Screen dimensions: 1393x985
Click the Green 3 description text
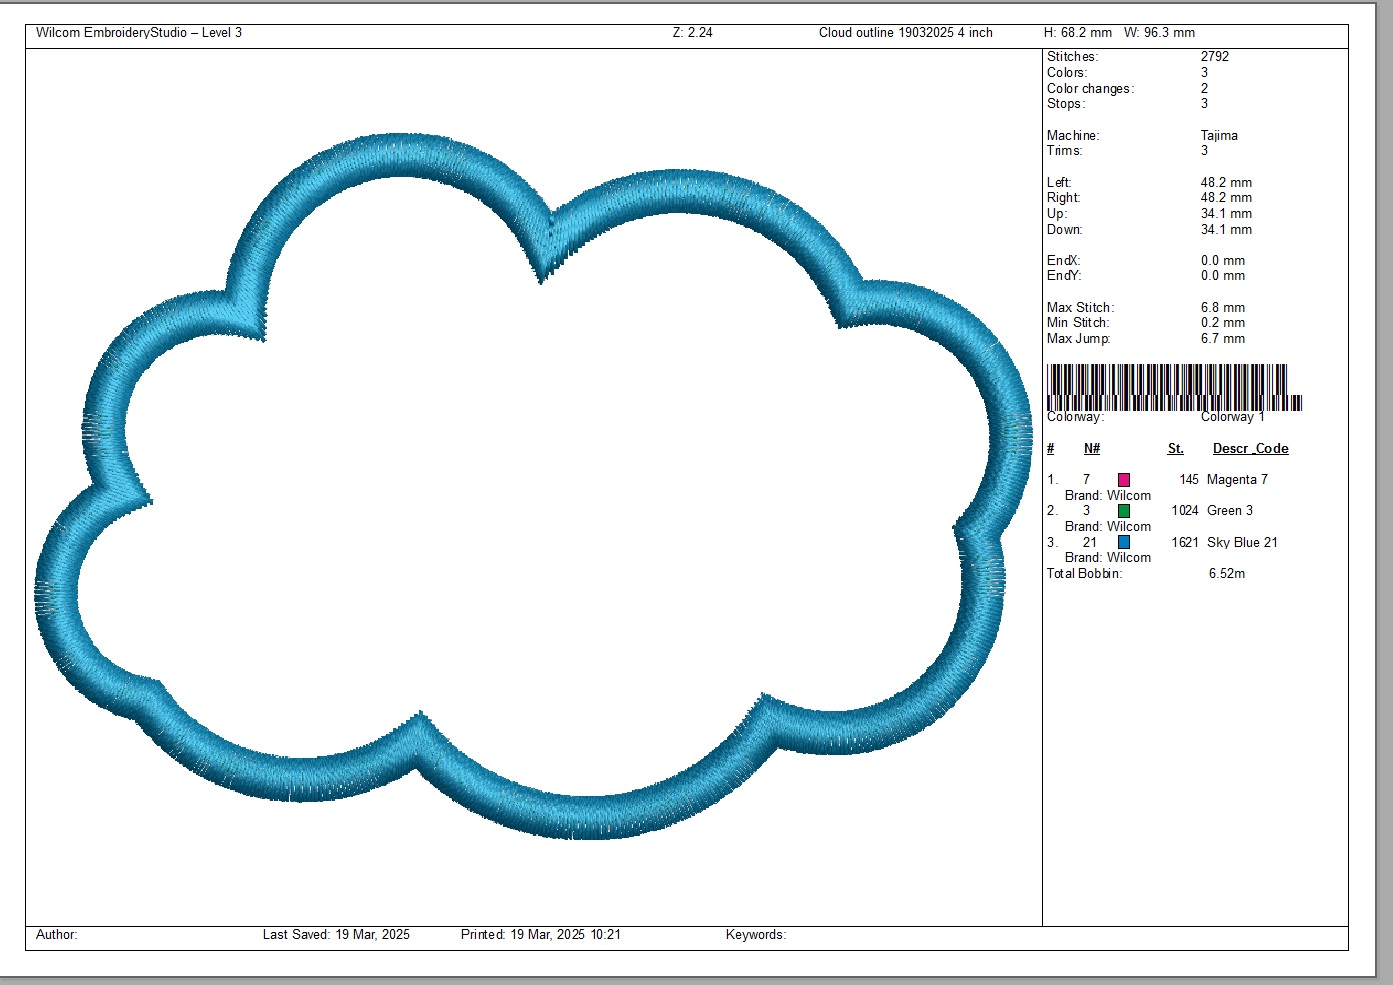tap(1230, 511)
